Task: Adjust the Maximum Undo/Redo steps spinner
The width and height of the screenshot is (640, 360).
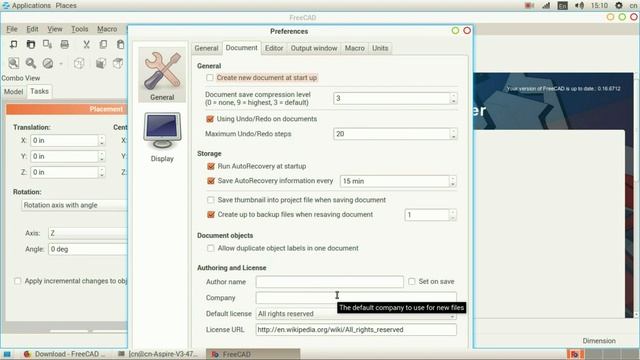Action: coord(453,134)
